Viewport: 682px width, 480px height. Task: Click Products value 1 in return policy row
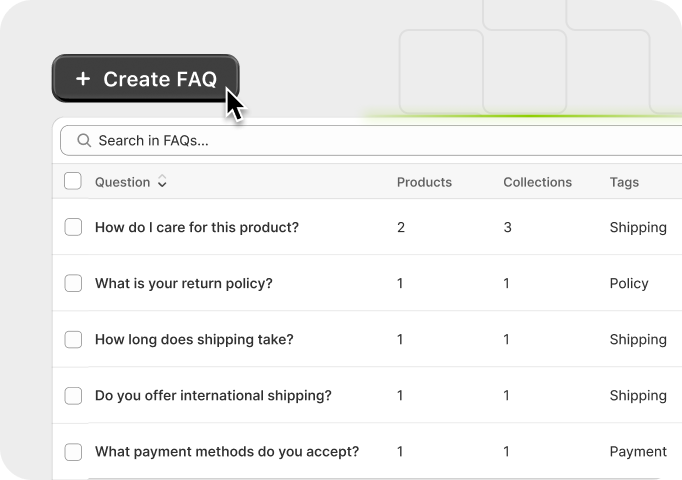click(400, 283)
